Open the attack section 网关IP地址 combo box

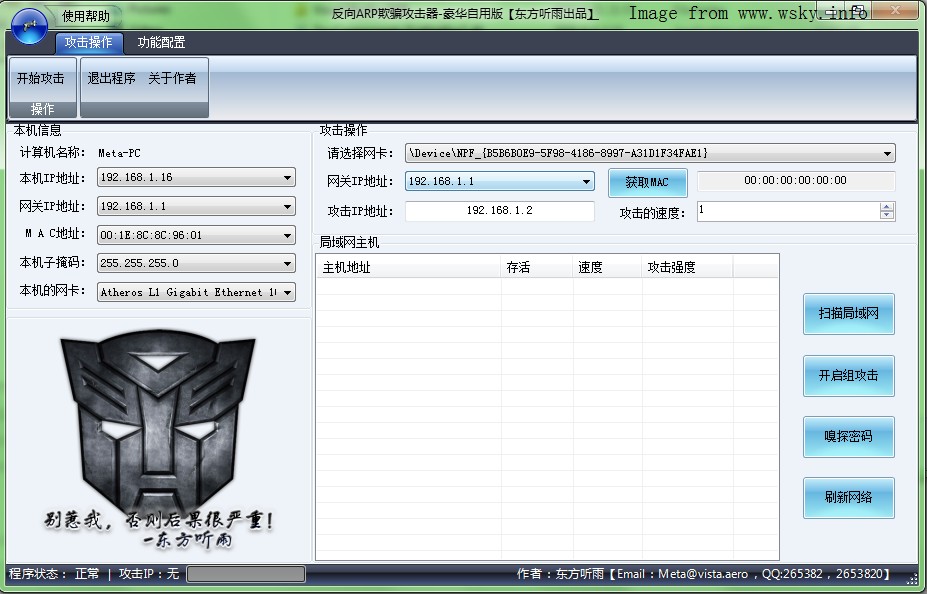(x=500, y=181)
